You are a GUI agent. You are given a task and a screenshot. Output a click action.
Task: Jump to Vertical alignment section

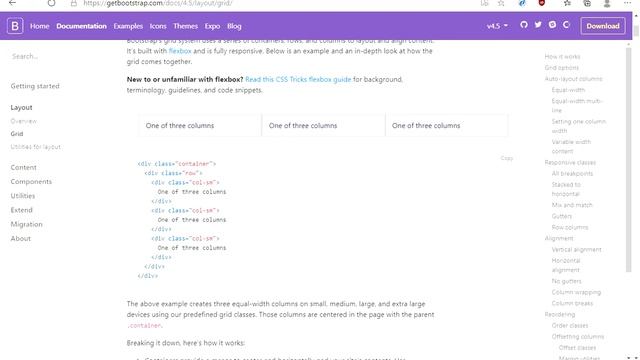click(576, 249)
